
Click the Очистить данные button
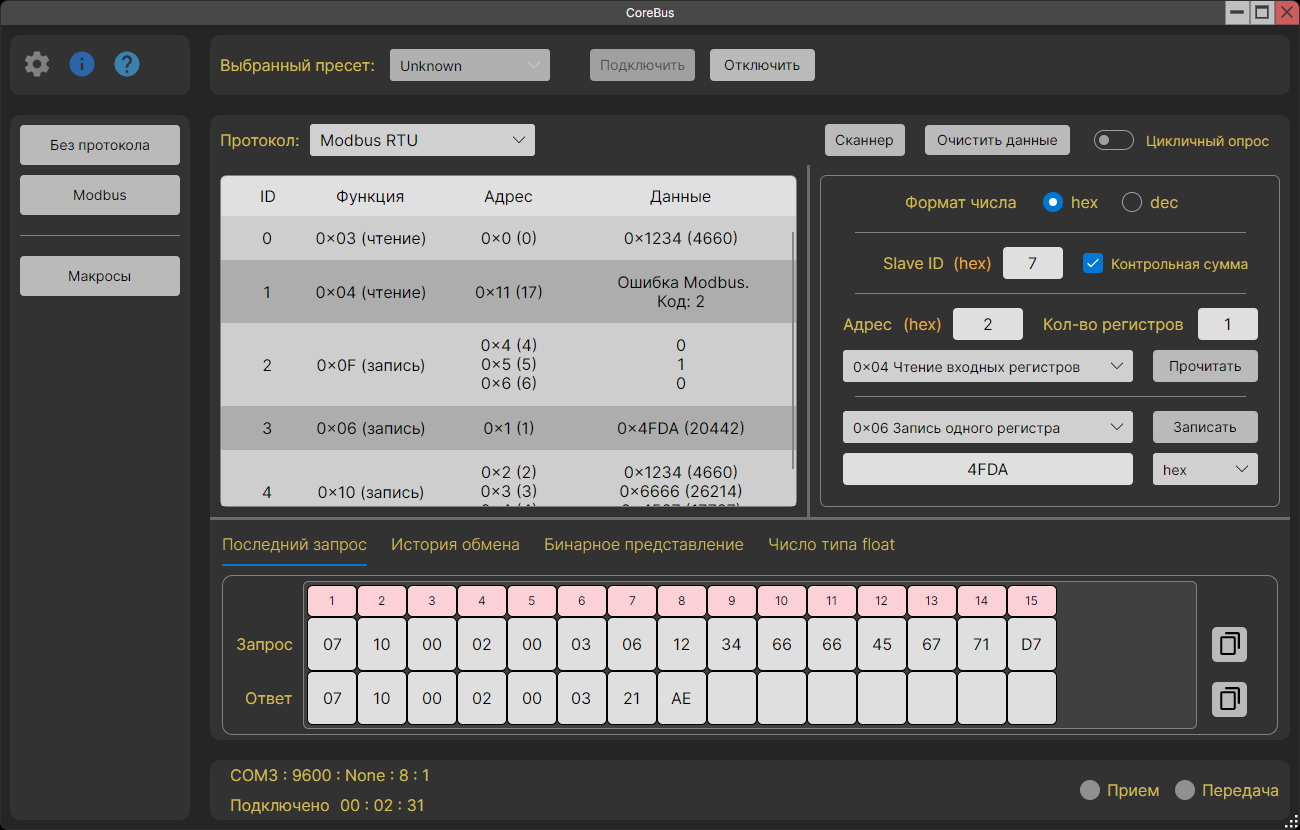pos(997,140)
